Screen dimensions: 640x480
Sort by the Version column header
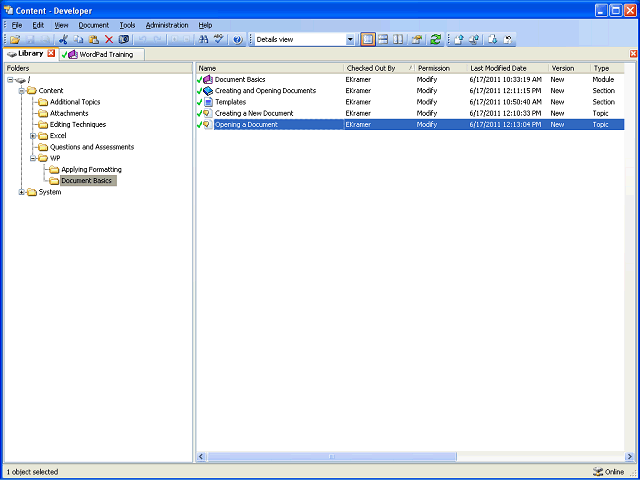point(569,69)
